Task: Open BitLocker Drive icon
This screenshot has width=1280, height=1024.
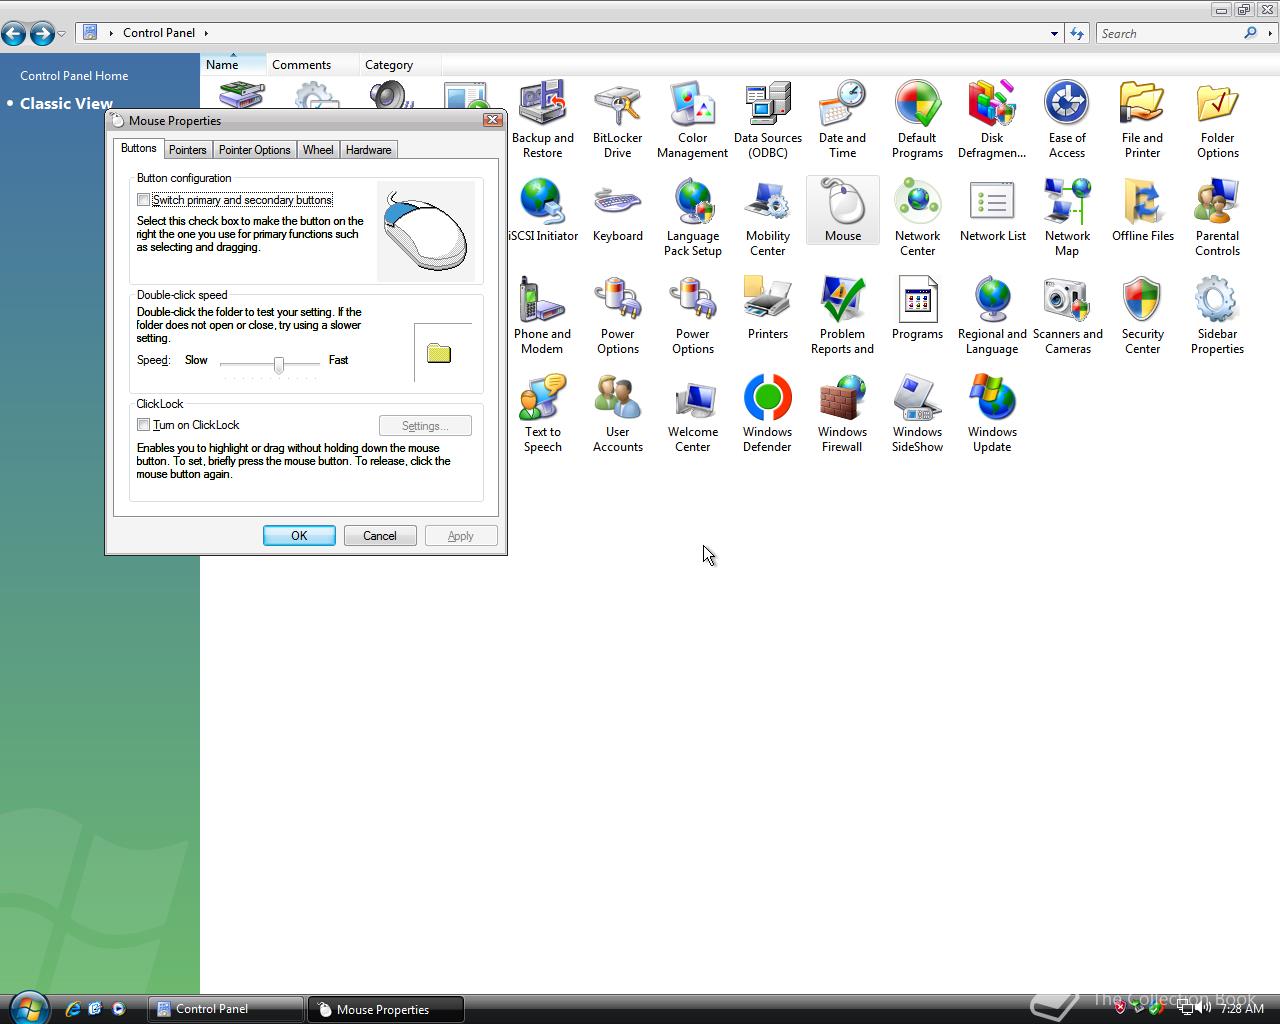Action: pyautogui.click(x=617, y=120)
